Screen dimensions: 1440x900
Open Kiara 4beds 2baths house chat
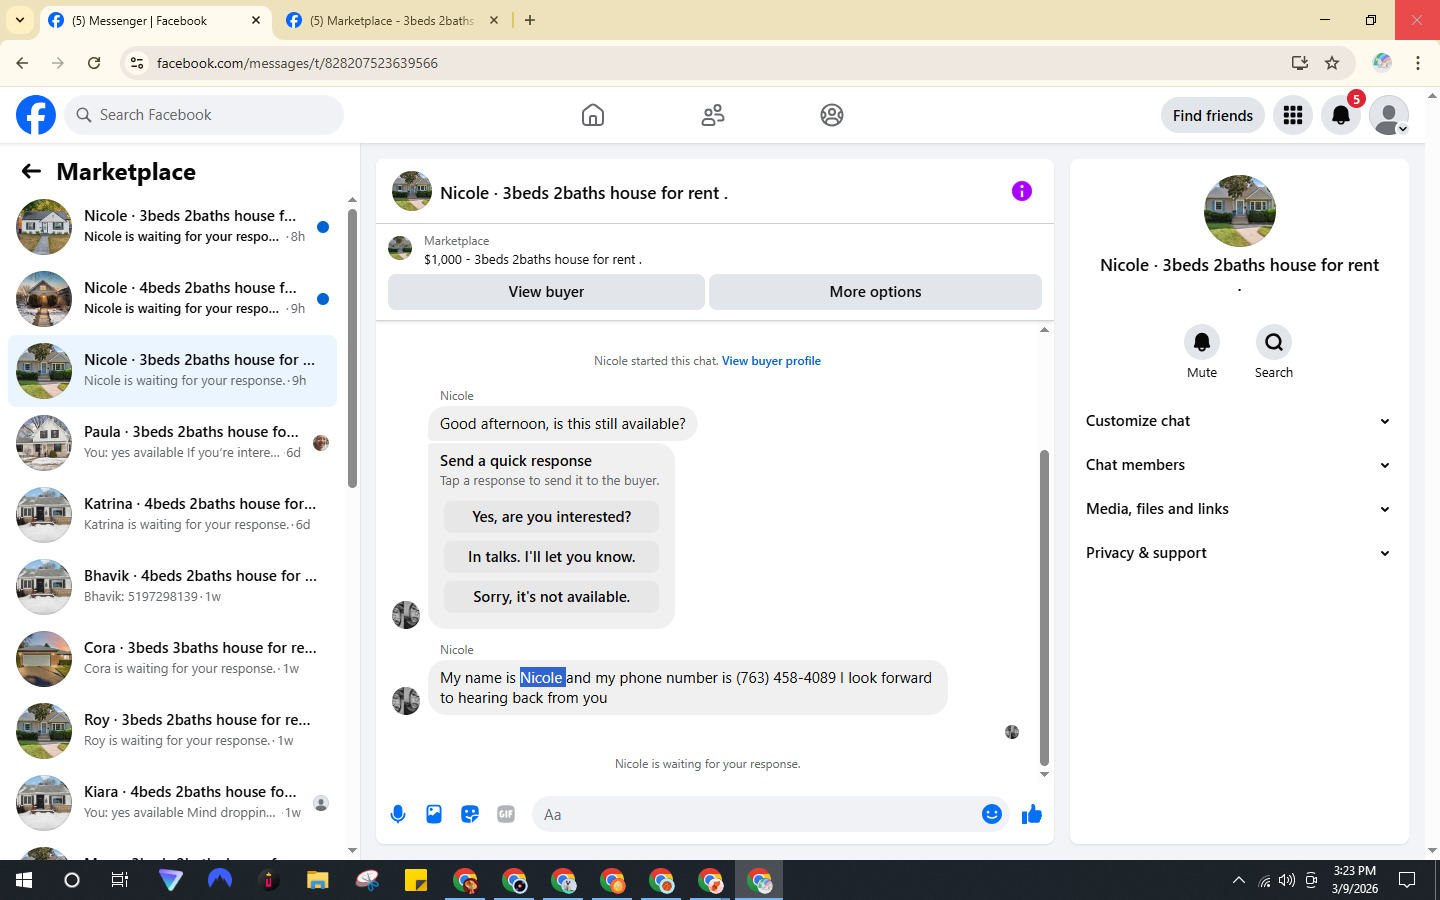[x=172, y=802]
